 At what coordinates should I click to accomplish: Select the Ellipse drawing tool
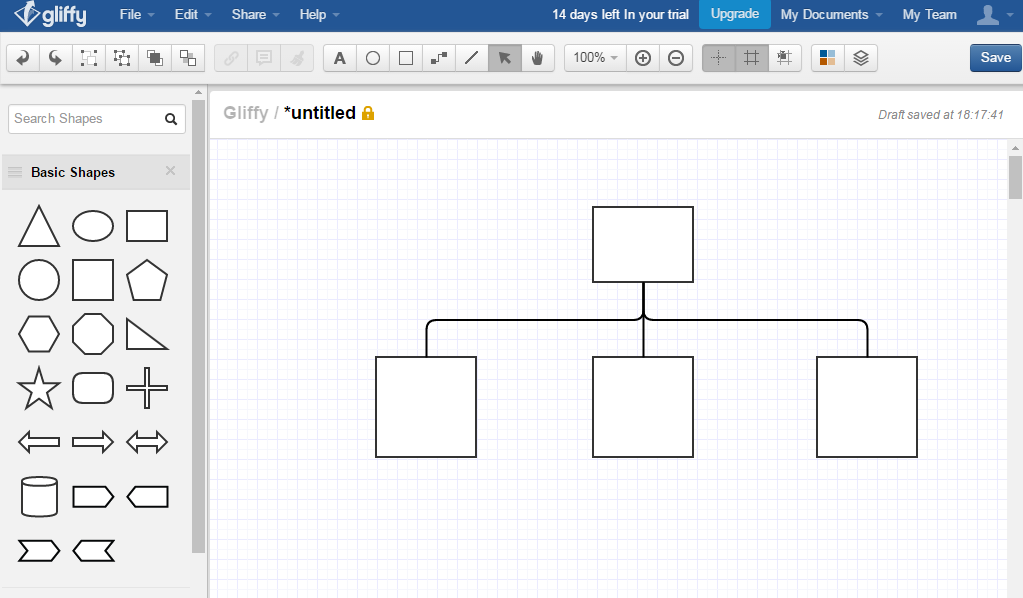point(373,58)
